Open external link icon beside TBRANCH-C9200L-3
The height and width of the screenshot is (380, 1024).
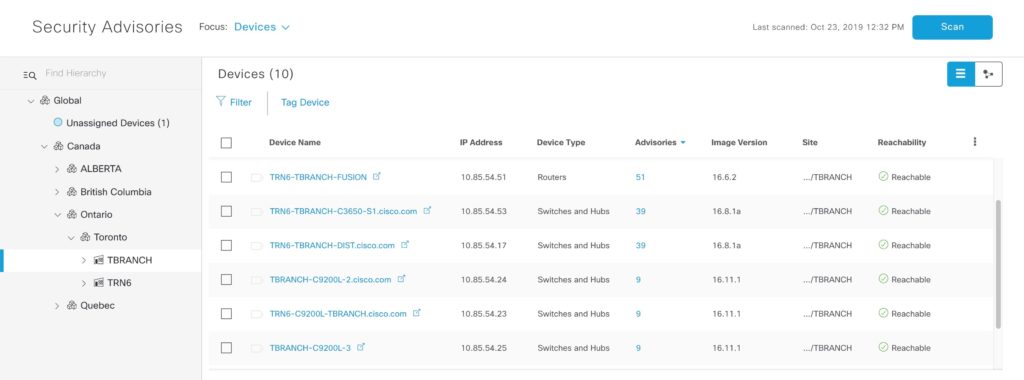[x=360, y=347]
